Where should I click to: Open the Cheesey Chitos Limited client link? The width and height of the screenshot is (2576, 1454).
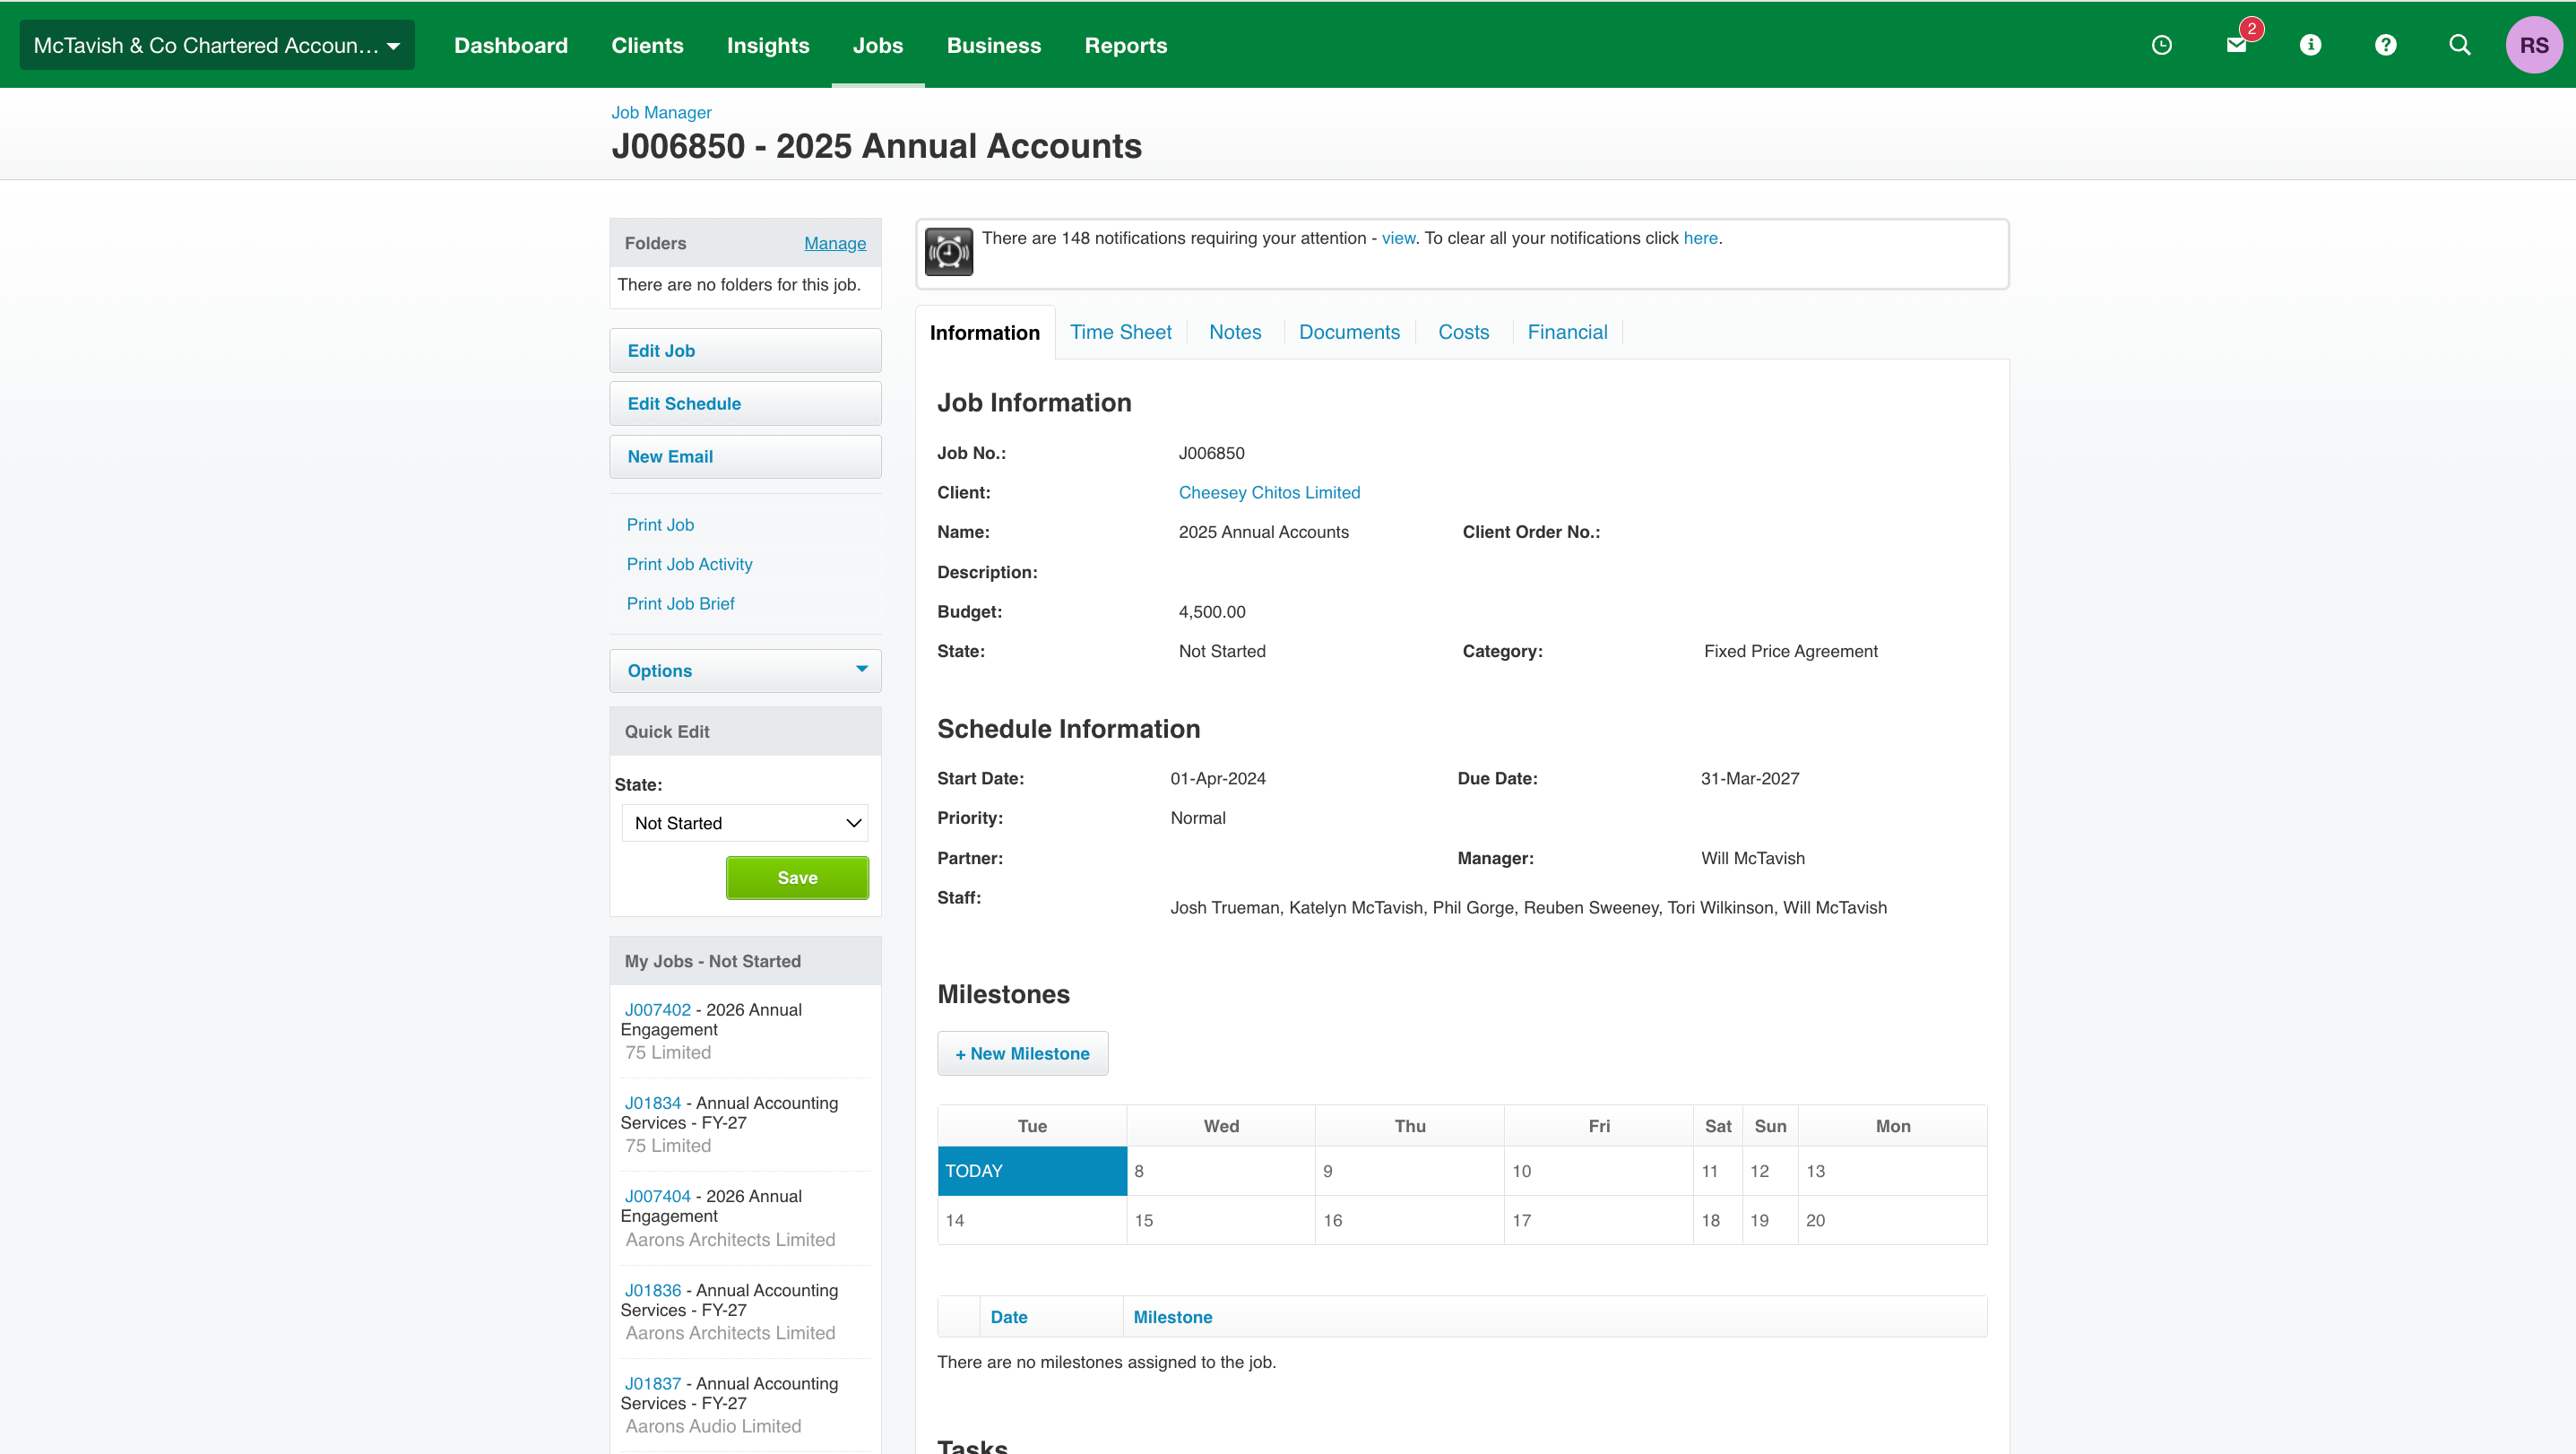coord(1269,493)
